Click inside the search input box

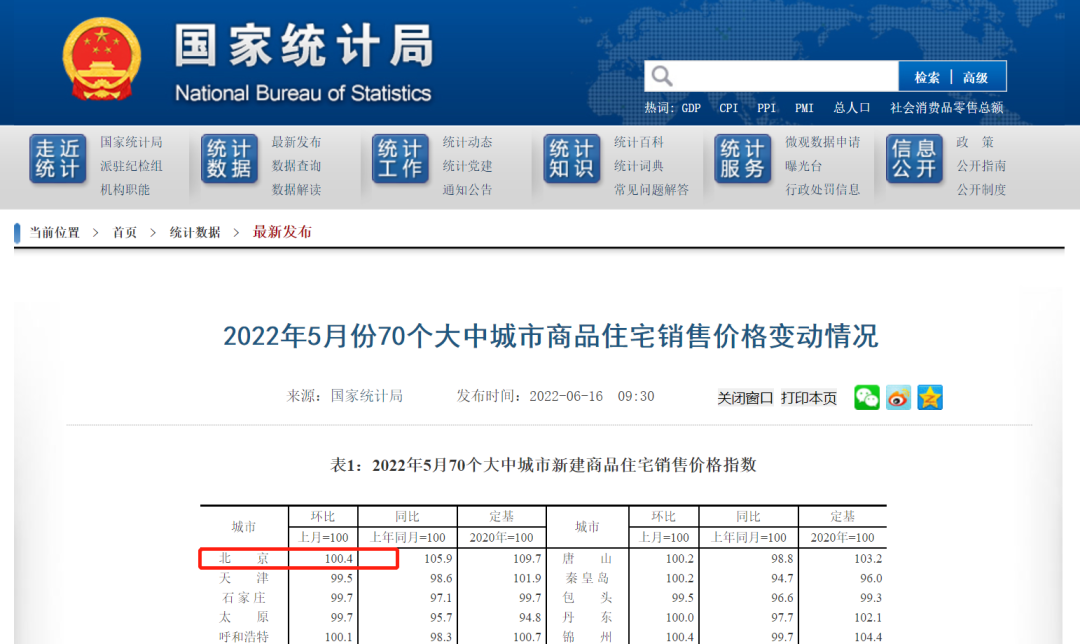click(x=780, y=75)
